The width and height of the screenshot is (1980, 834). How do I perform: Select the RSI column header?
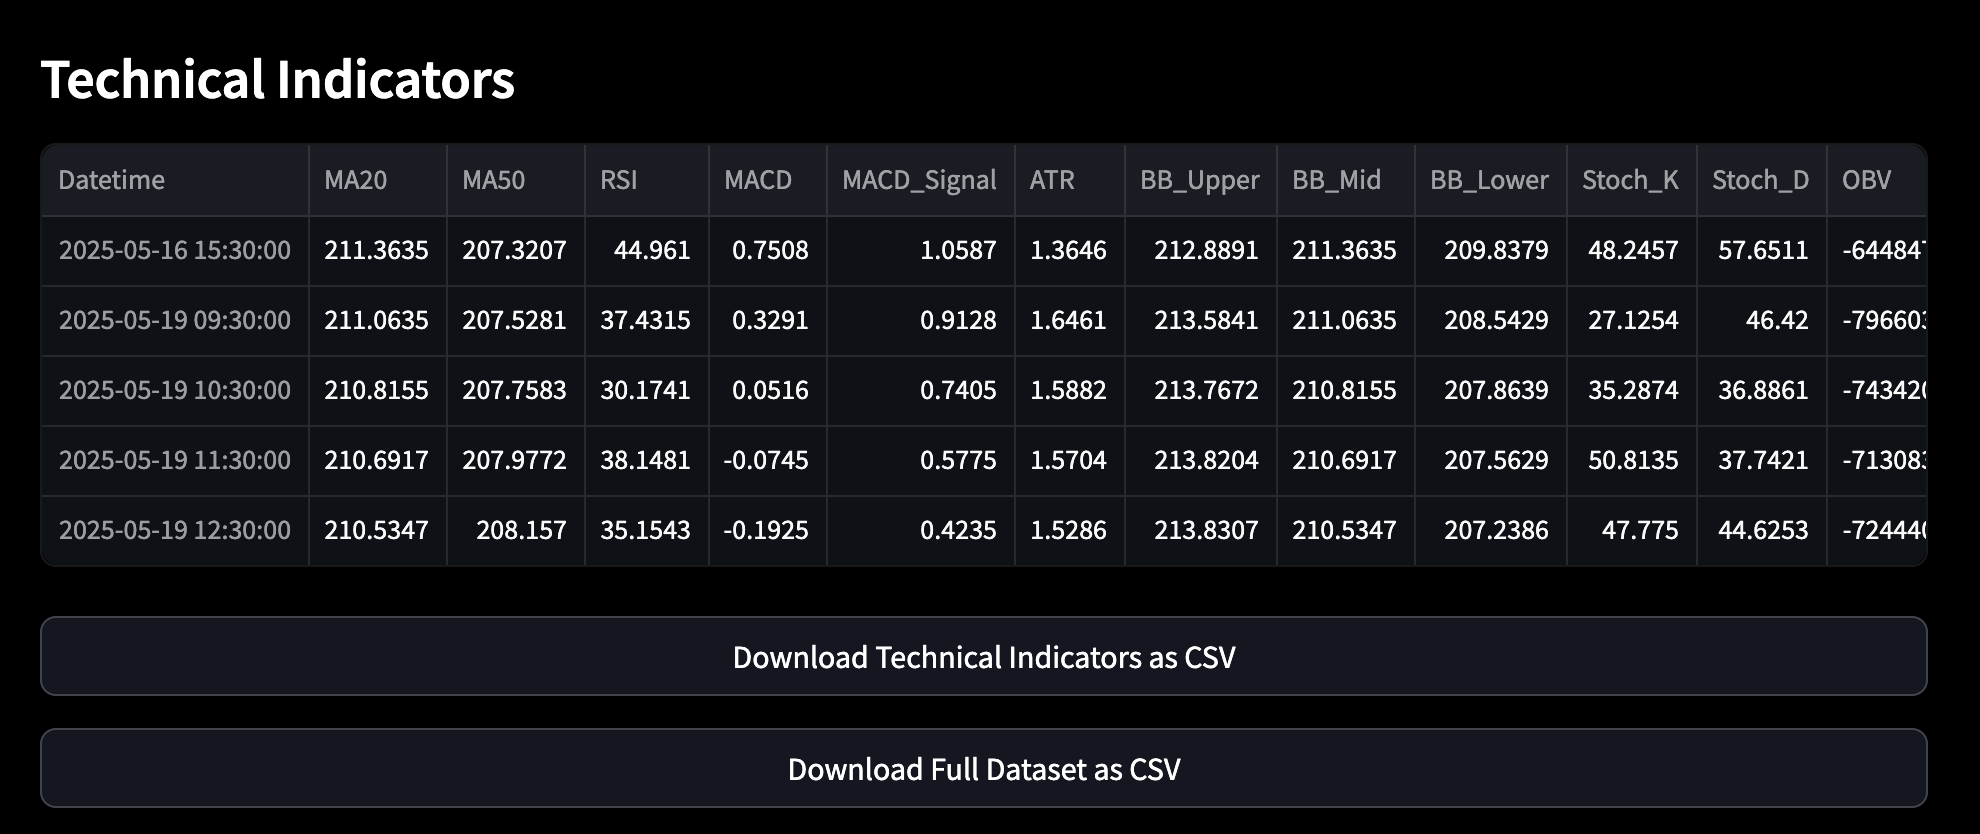647,180
